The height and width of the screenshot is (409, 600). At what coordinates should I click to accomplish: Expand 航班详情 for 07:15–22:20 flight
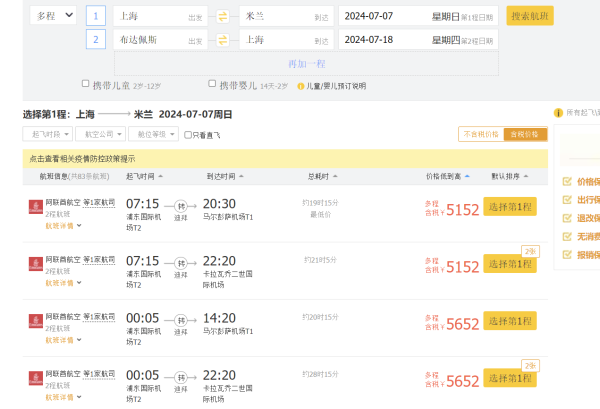tap(64, 283)
